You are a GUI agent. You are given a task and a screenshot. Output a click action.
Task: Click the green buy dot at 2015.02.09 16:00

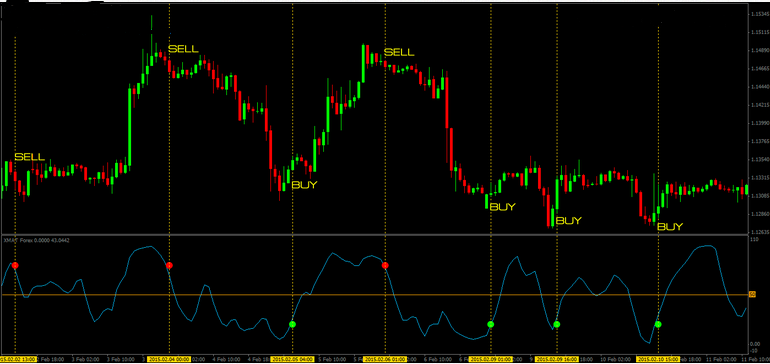click(556, 324)
